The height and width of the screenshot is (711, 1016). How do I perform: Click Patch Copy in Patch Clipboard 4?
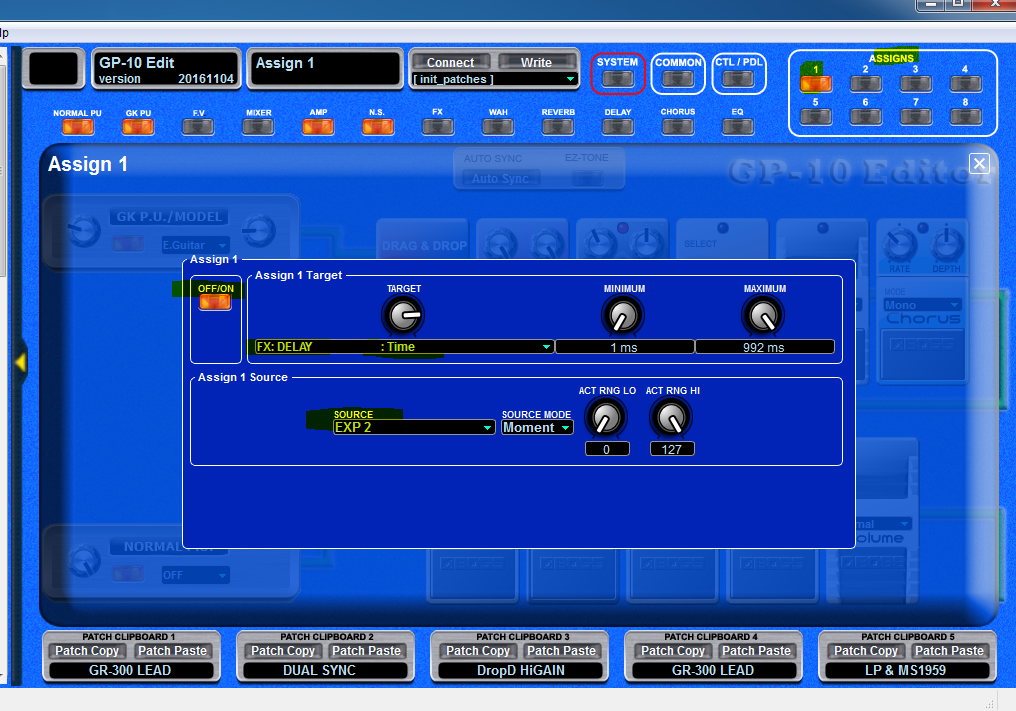coord(673,651)
